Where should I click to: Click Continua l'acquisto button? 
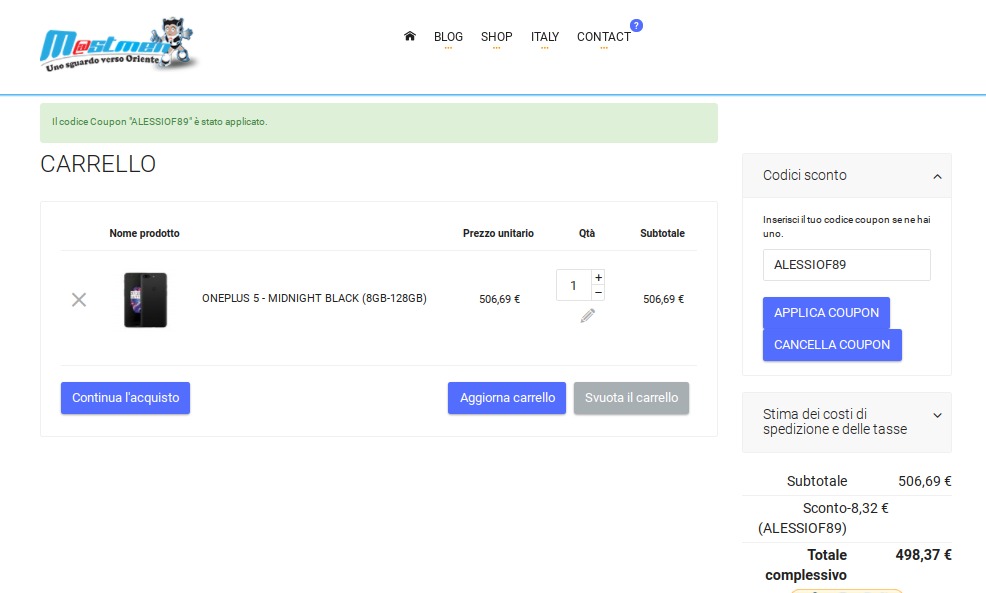pos(125,398)
